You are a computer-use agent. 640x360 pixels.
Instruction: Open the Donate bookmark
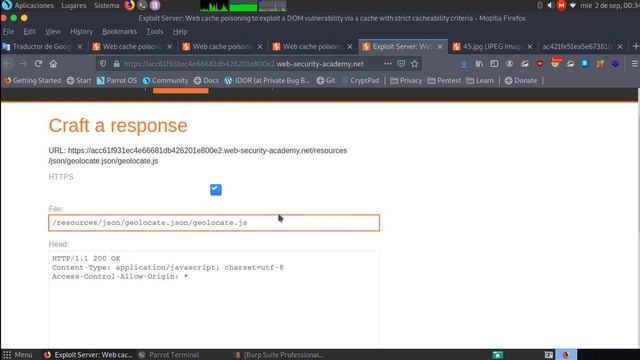521,81
